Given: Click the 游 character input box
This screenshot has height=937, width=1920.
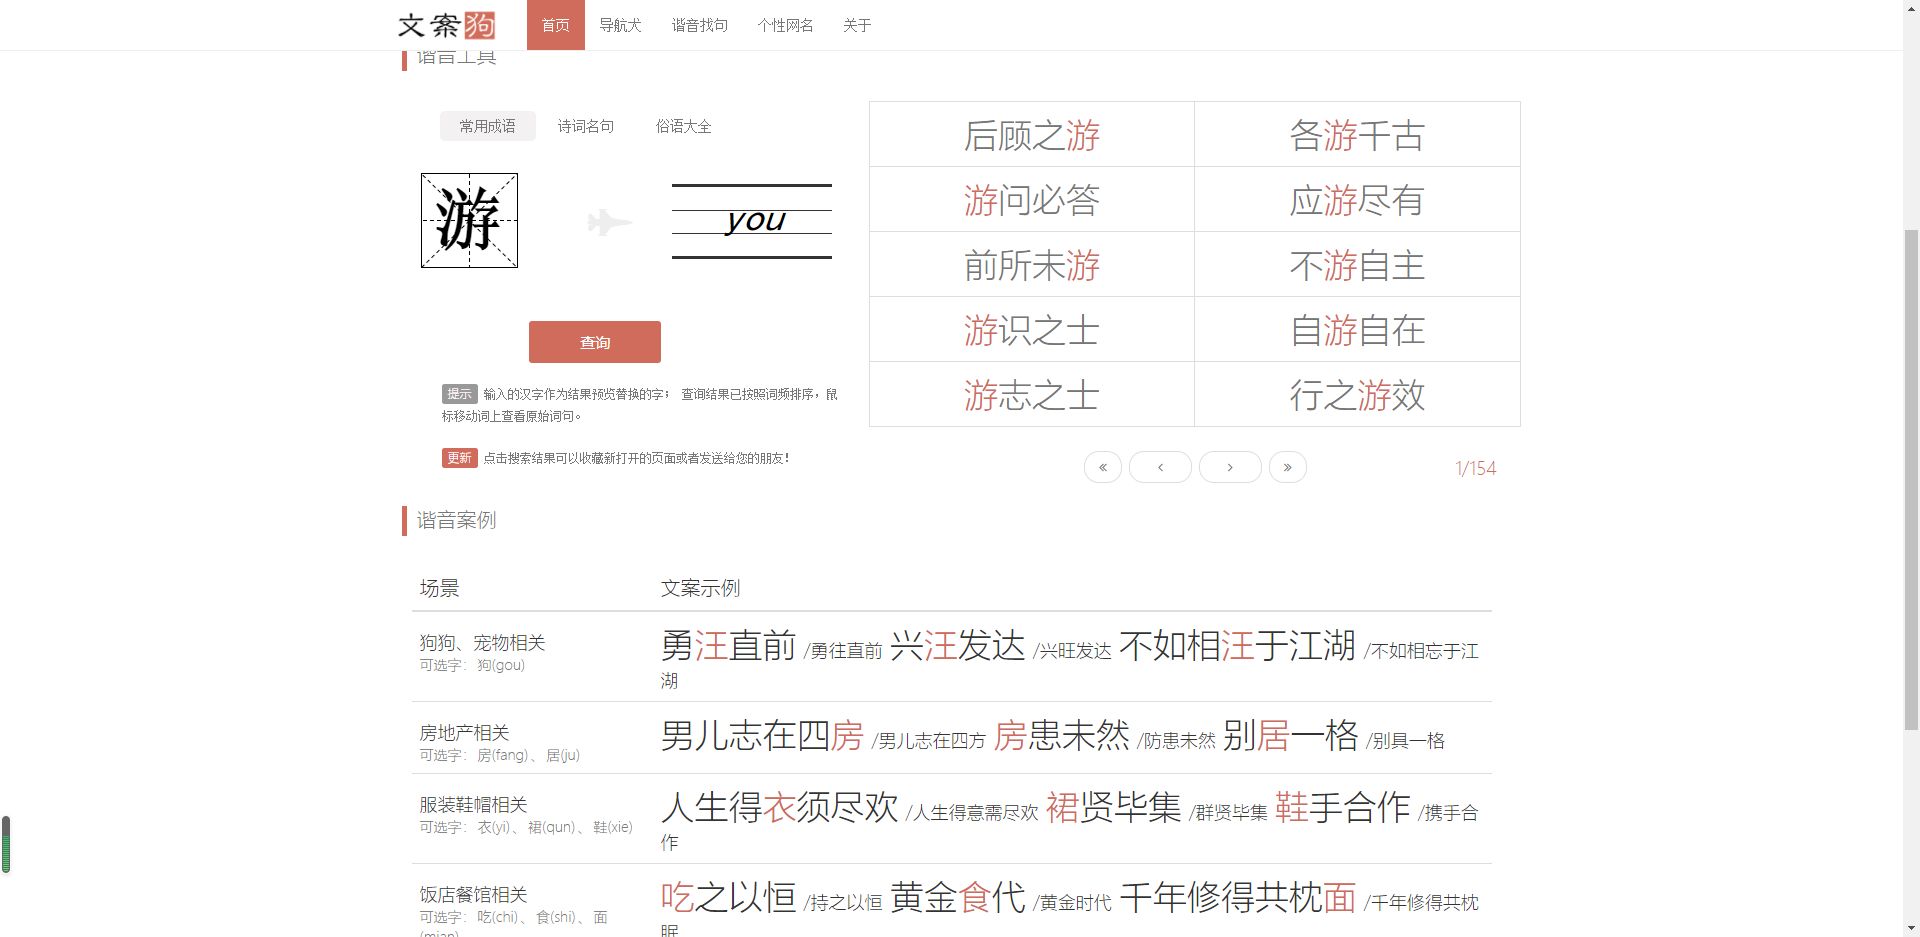Looking at the screenshot, I should 469,220.
